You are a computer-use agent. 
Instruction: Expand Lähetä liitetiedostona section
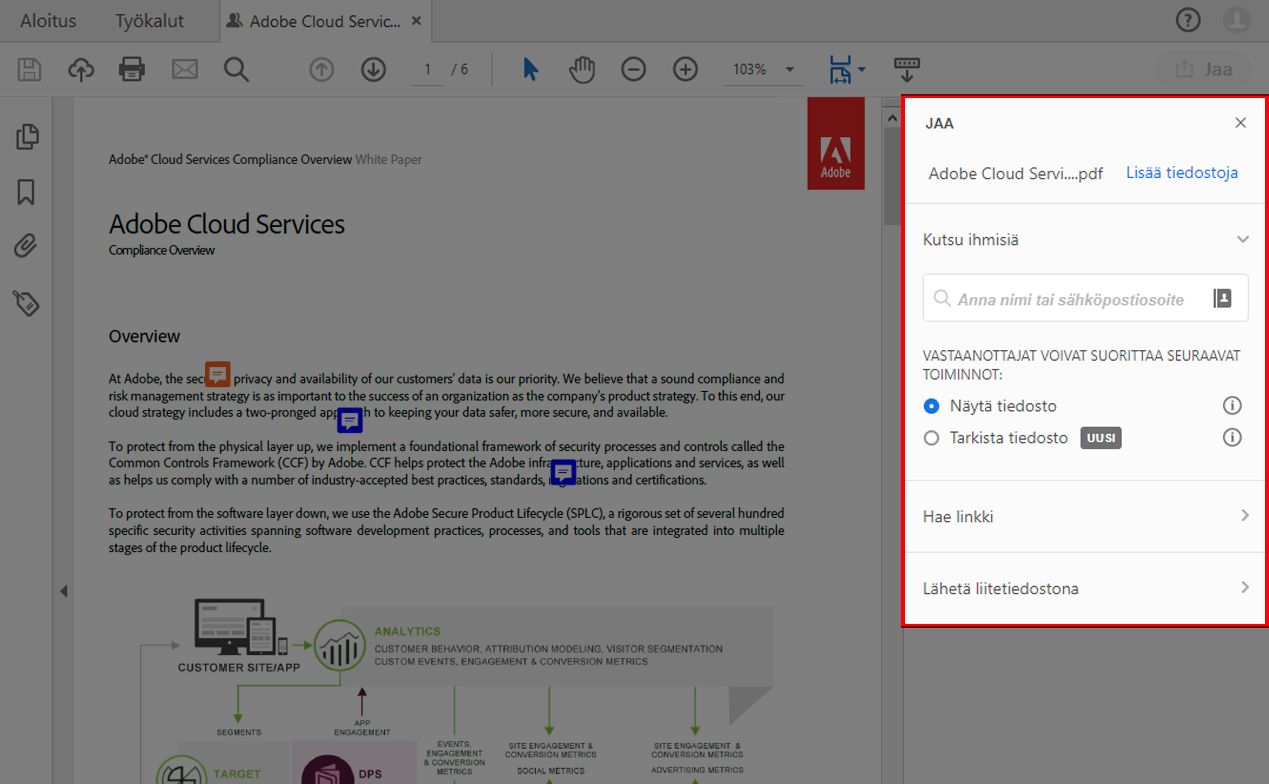pos(1244,588)
